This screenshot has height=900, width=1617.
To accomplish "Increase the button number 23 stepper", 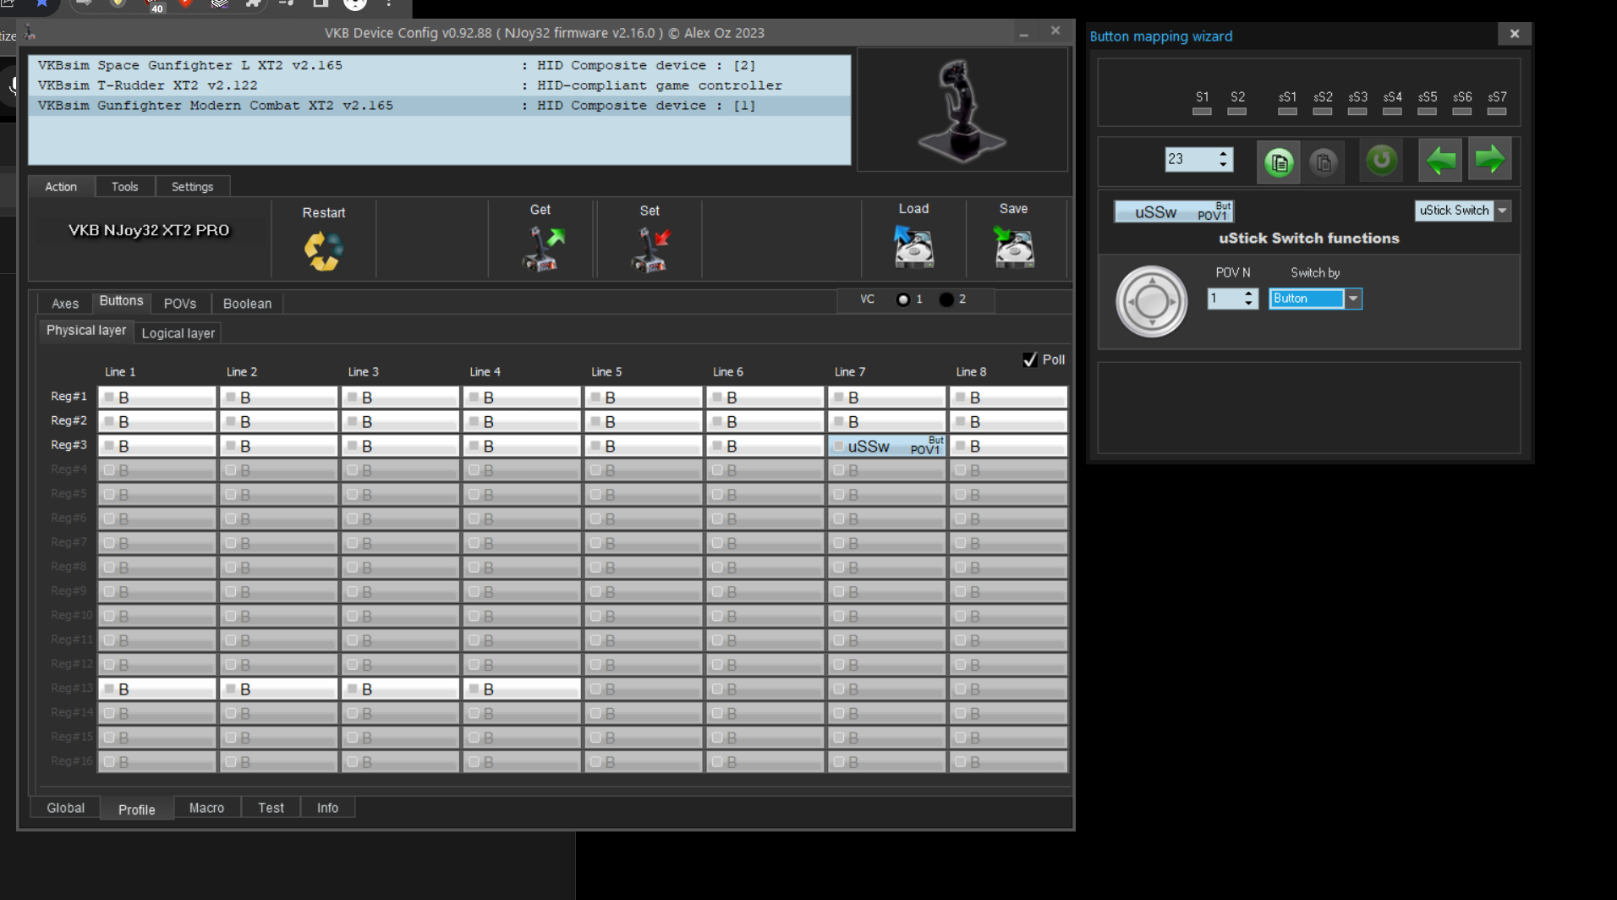I will 1223,154.
